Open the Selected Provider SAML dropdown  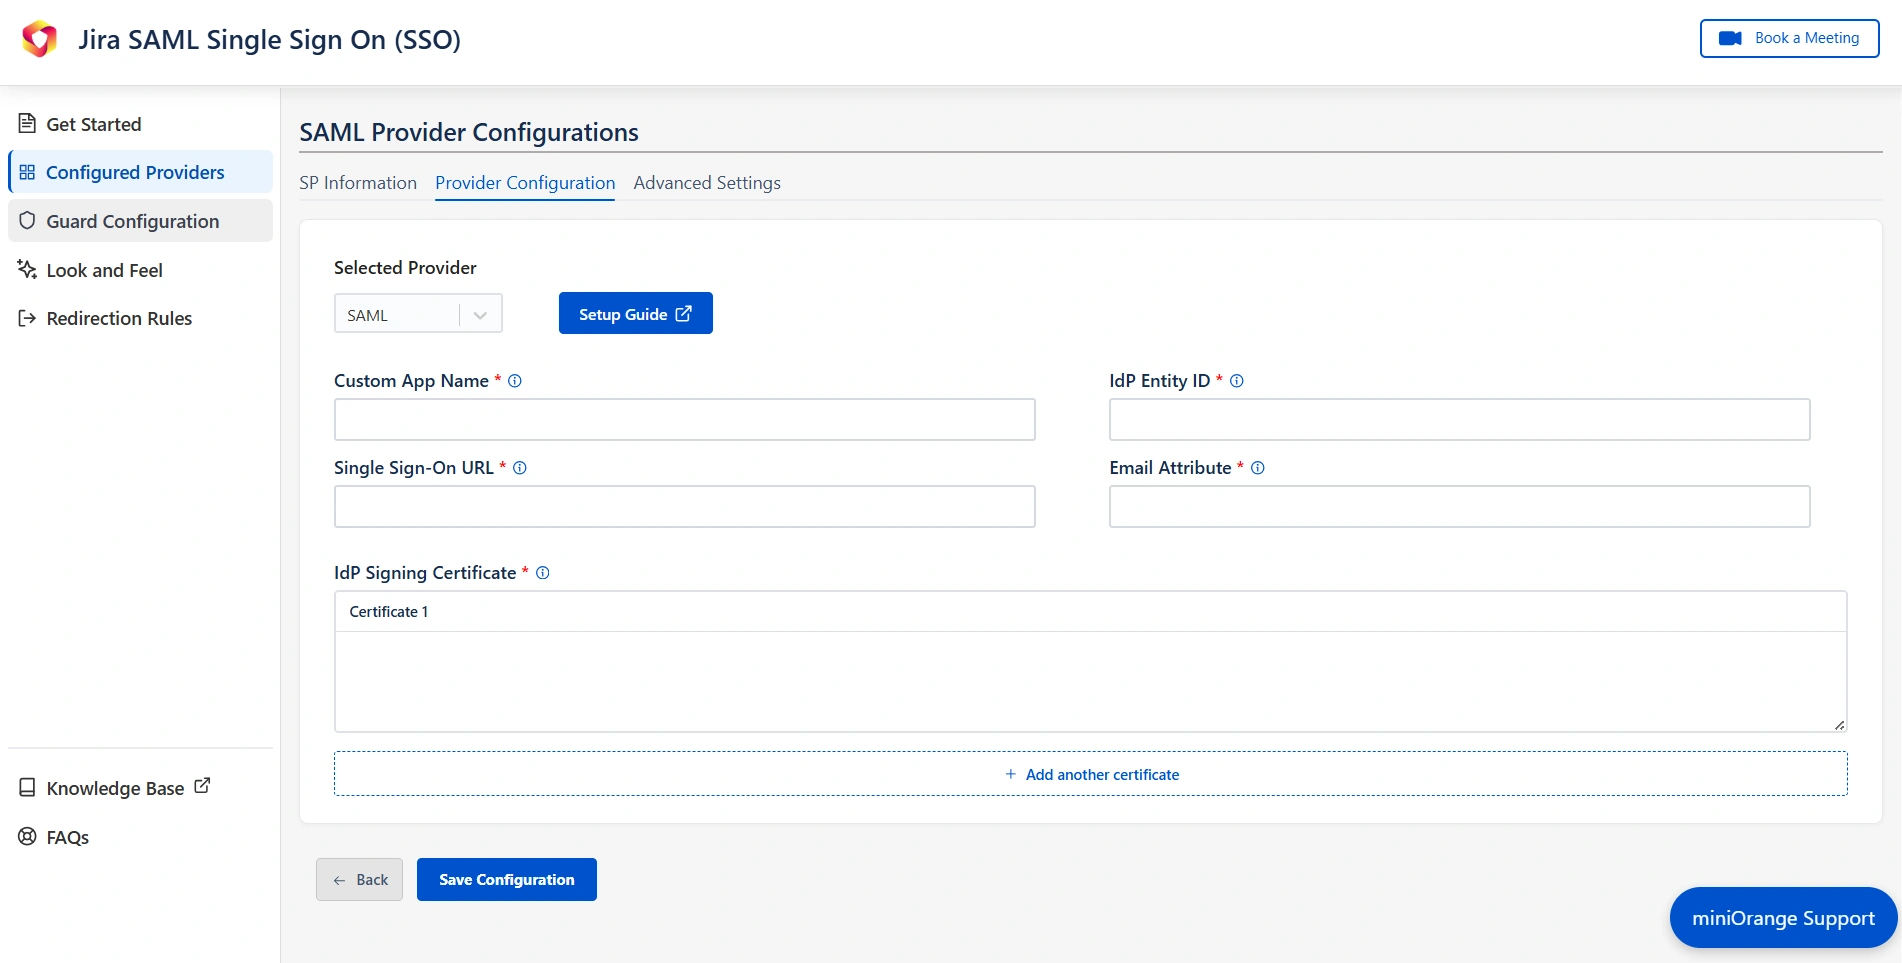tap(418, 314)
